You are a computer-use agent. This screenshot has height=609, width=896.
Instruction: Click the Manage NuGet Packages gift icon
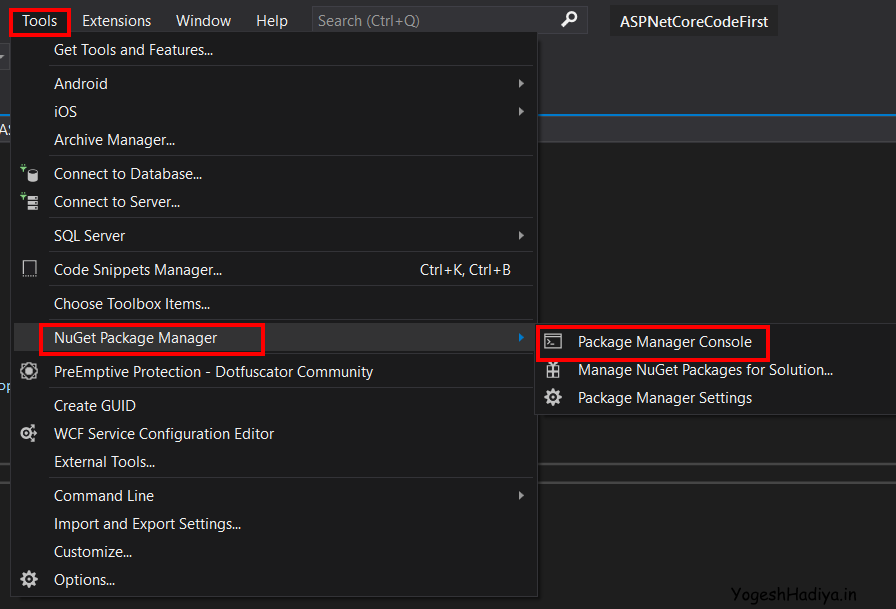553,370
